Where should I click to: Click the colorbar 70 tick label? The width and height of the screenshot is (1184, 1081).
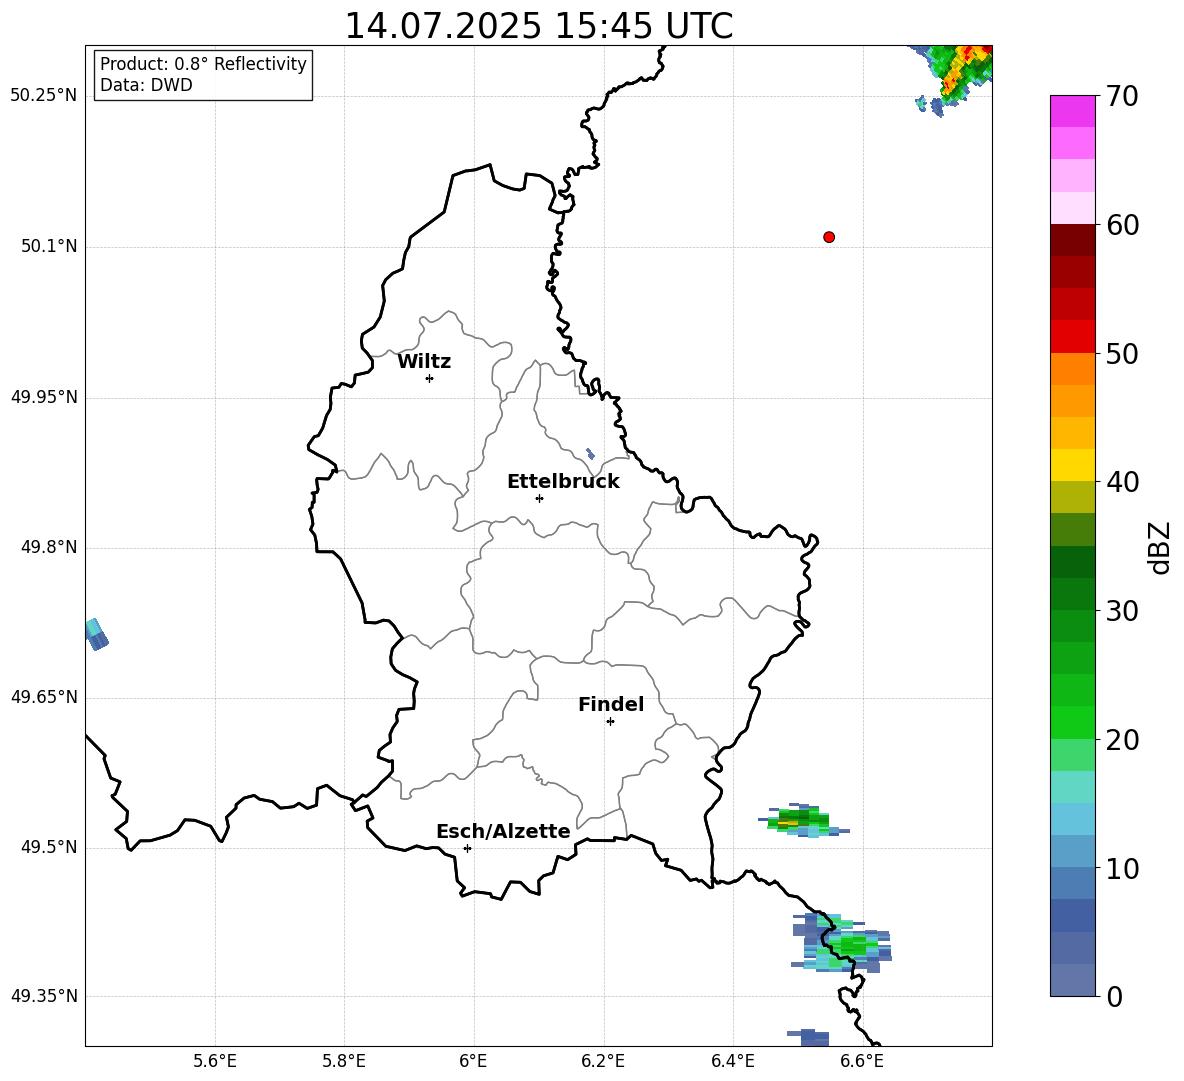pos(1122,97)
